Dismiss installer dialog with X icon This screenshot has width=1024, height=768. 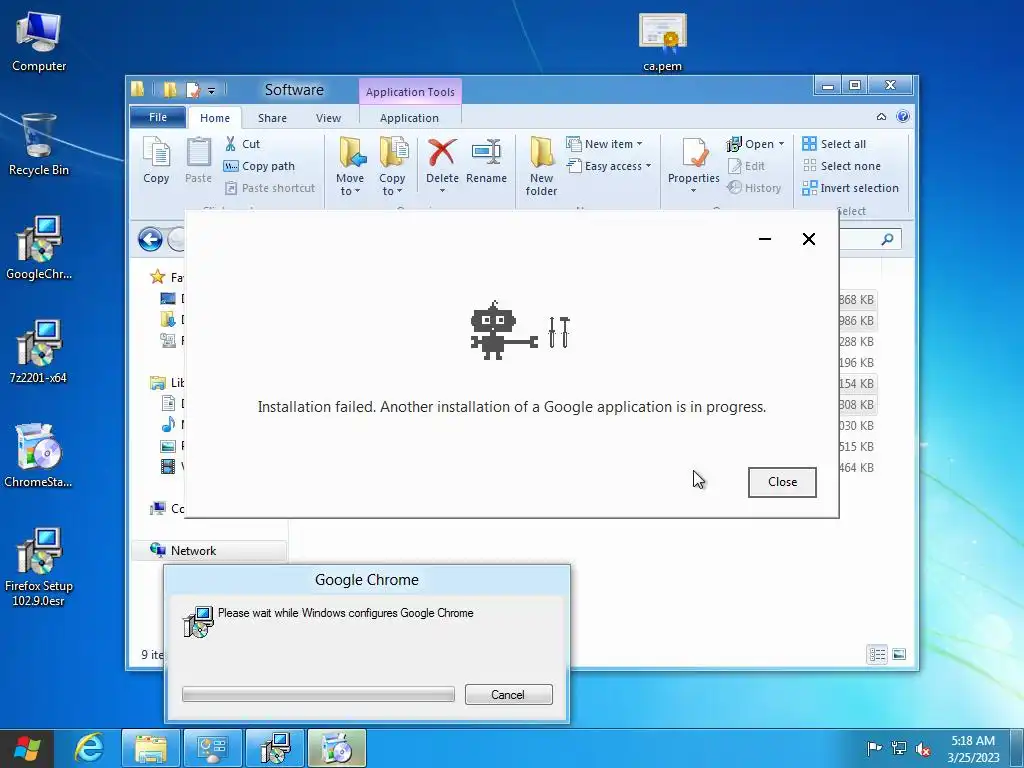(808, 239)
